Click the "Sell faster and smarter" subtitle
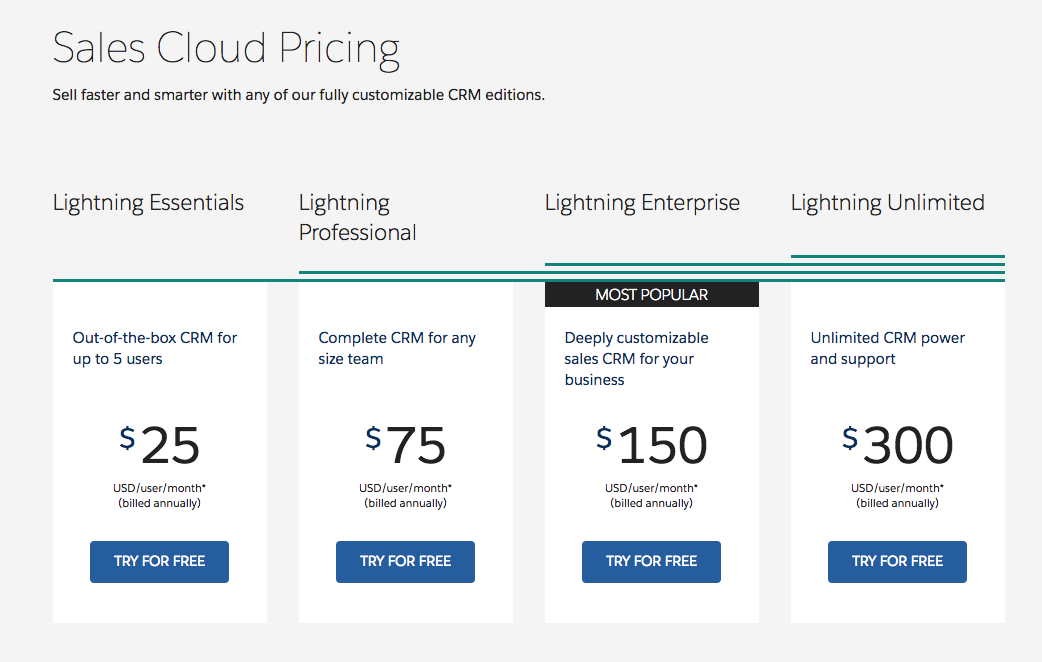 point(298,95)
